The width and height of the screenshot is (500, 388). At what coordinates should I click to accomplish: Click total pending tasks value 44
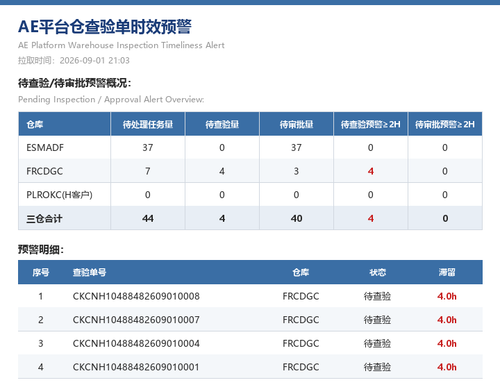pyautogui.click(x=148, y=219)
